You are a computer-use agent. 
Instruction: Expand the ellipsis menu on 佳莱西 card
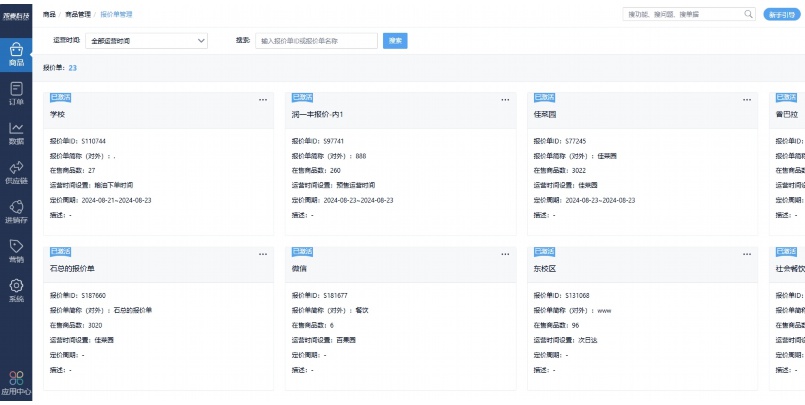(x=746, y=100)
